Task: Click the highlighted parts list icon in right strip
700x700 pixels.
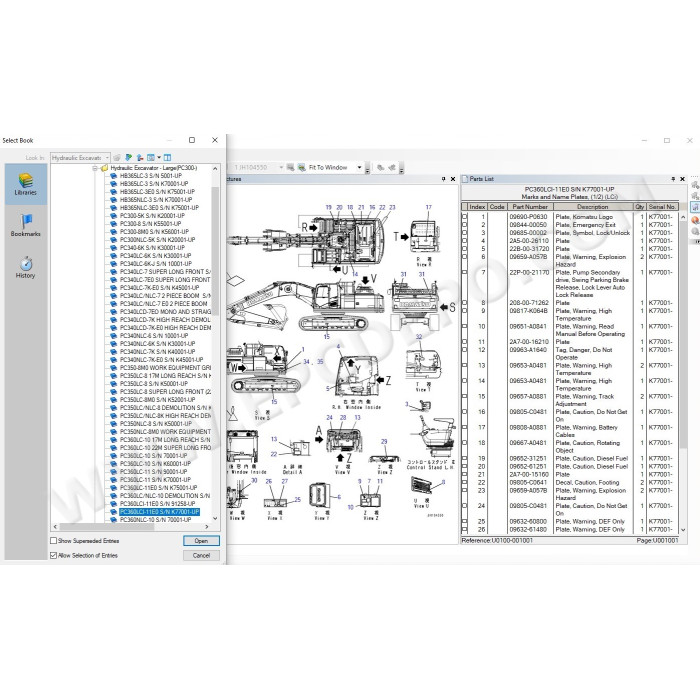Action: click(x=695, y=207)
